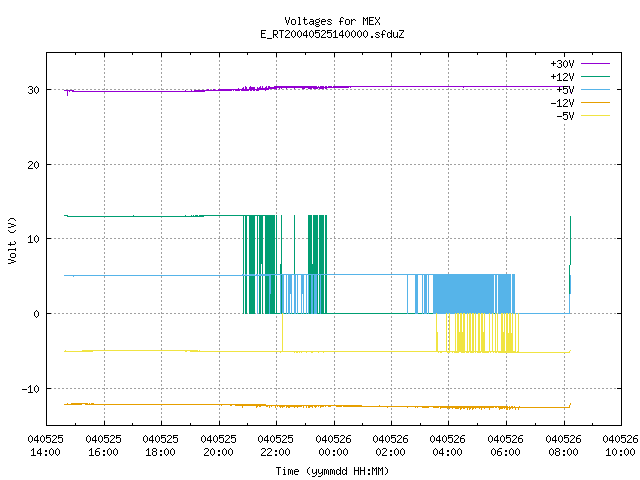Click the x-axis label 040525 16:00
The height and width of the screenshot is (480, 640).
click(103, 446)
